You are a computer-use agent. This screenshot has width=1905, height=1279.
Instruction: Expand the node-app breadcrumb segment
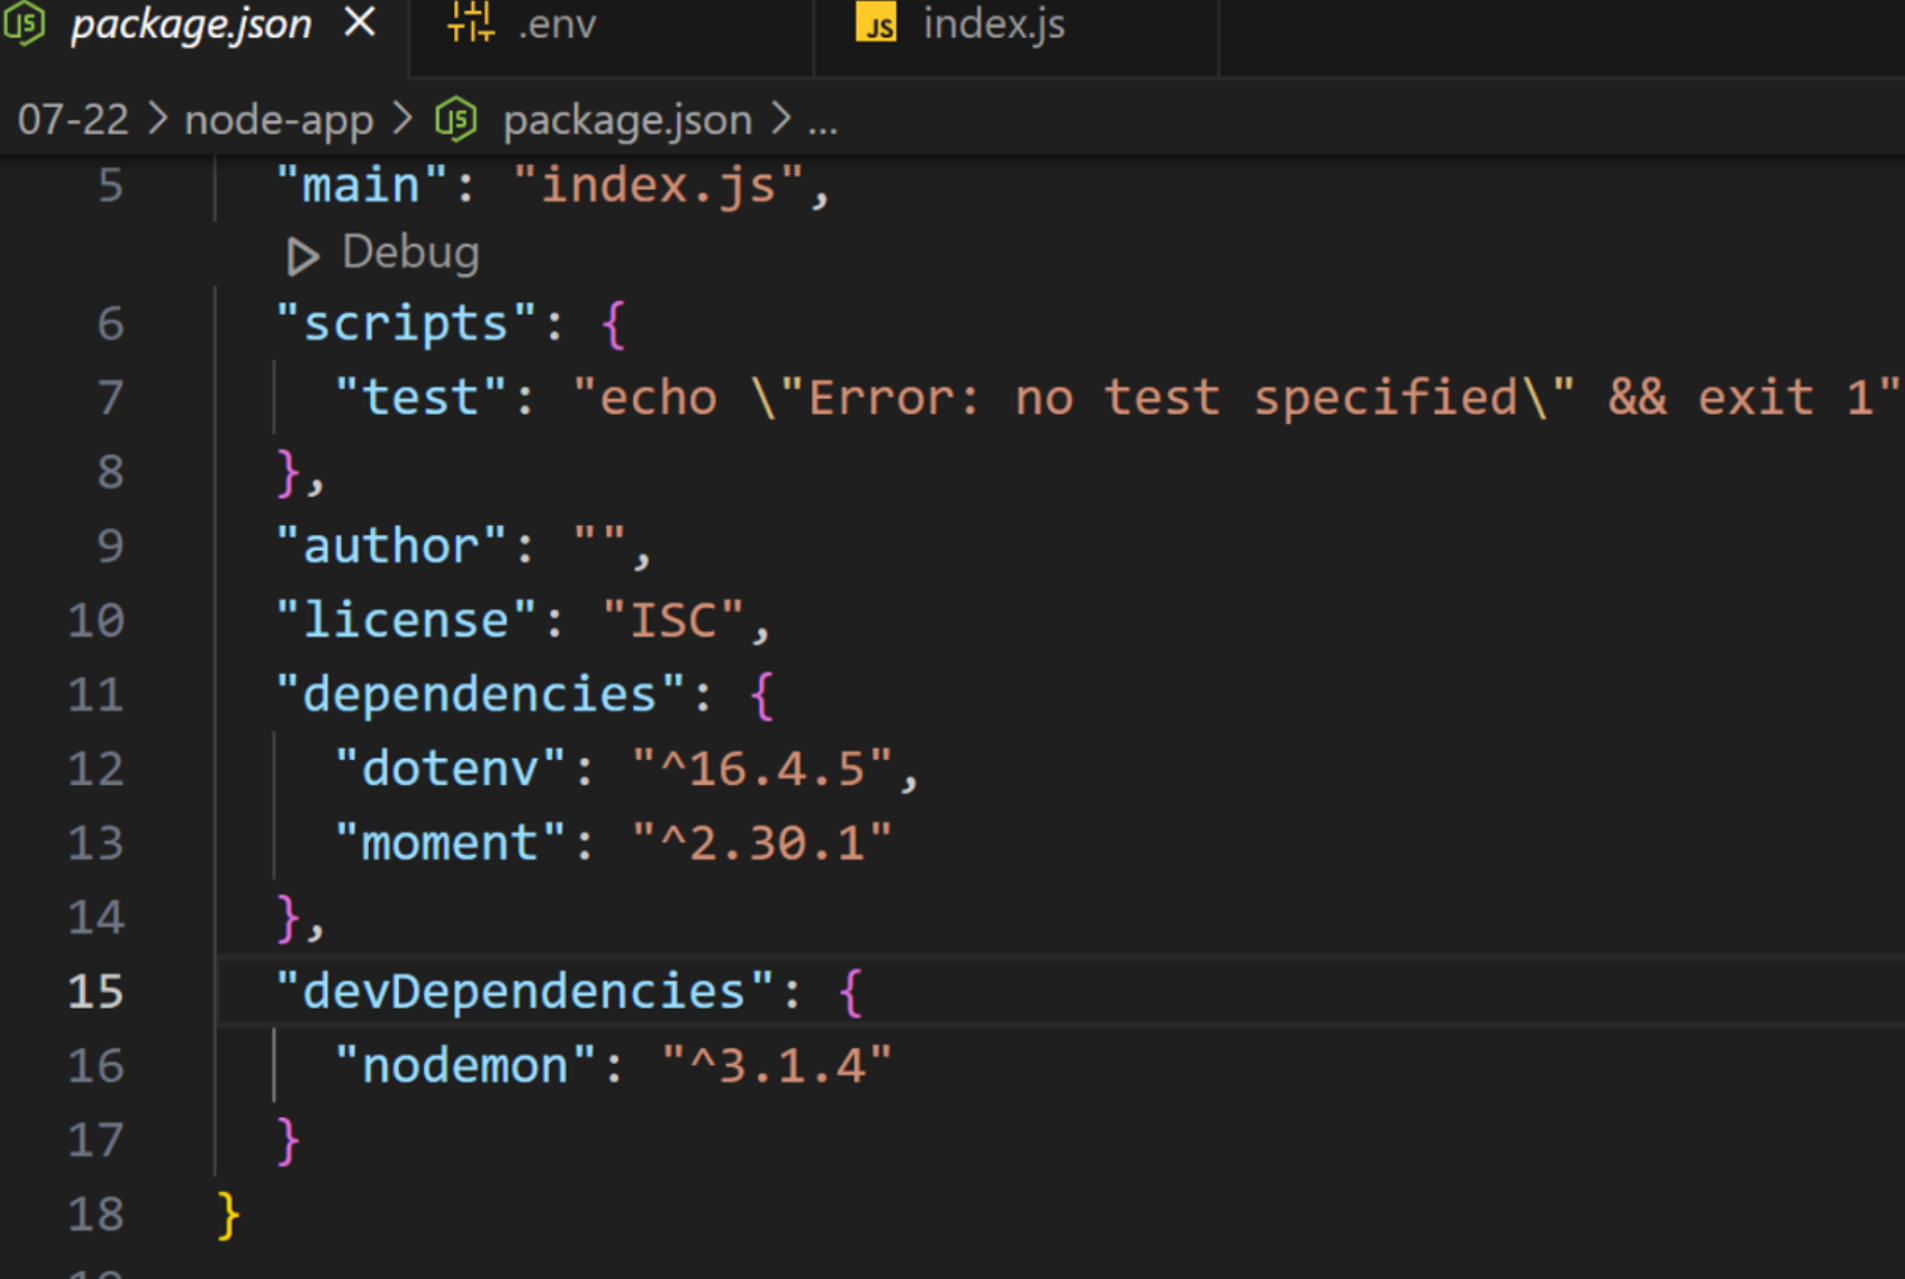point(279,121)
